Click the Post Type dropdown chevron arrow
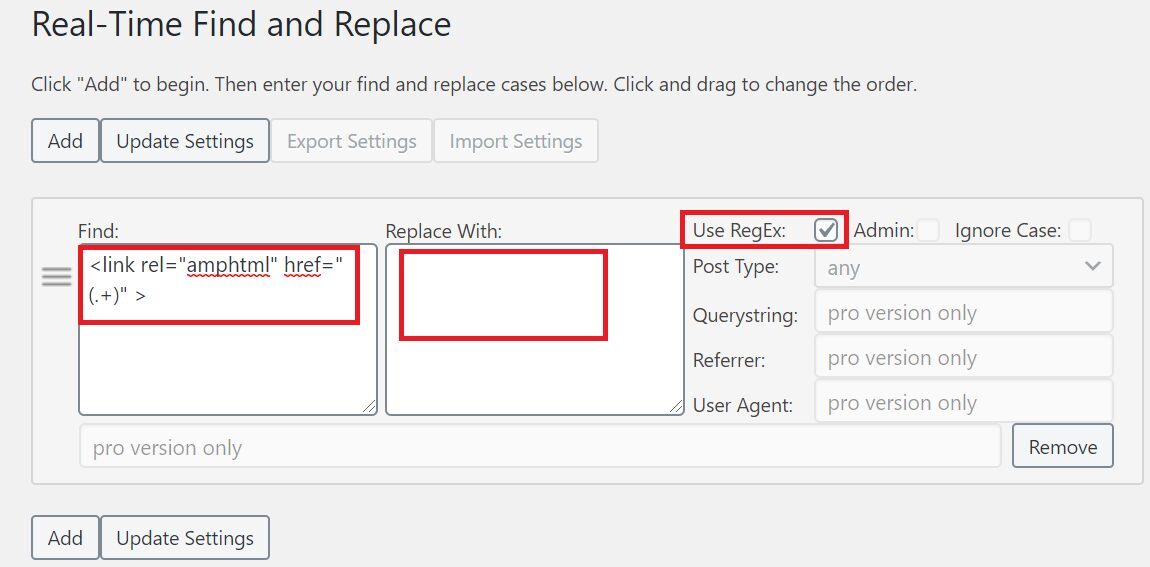This screenshot has height=567, width=1150. (x=1093, y=266)
